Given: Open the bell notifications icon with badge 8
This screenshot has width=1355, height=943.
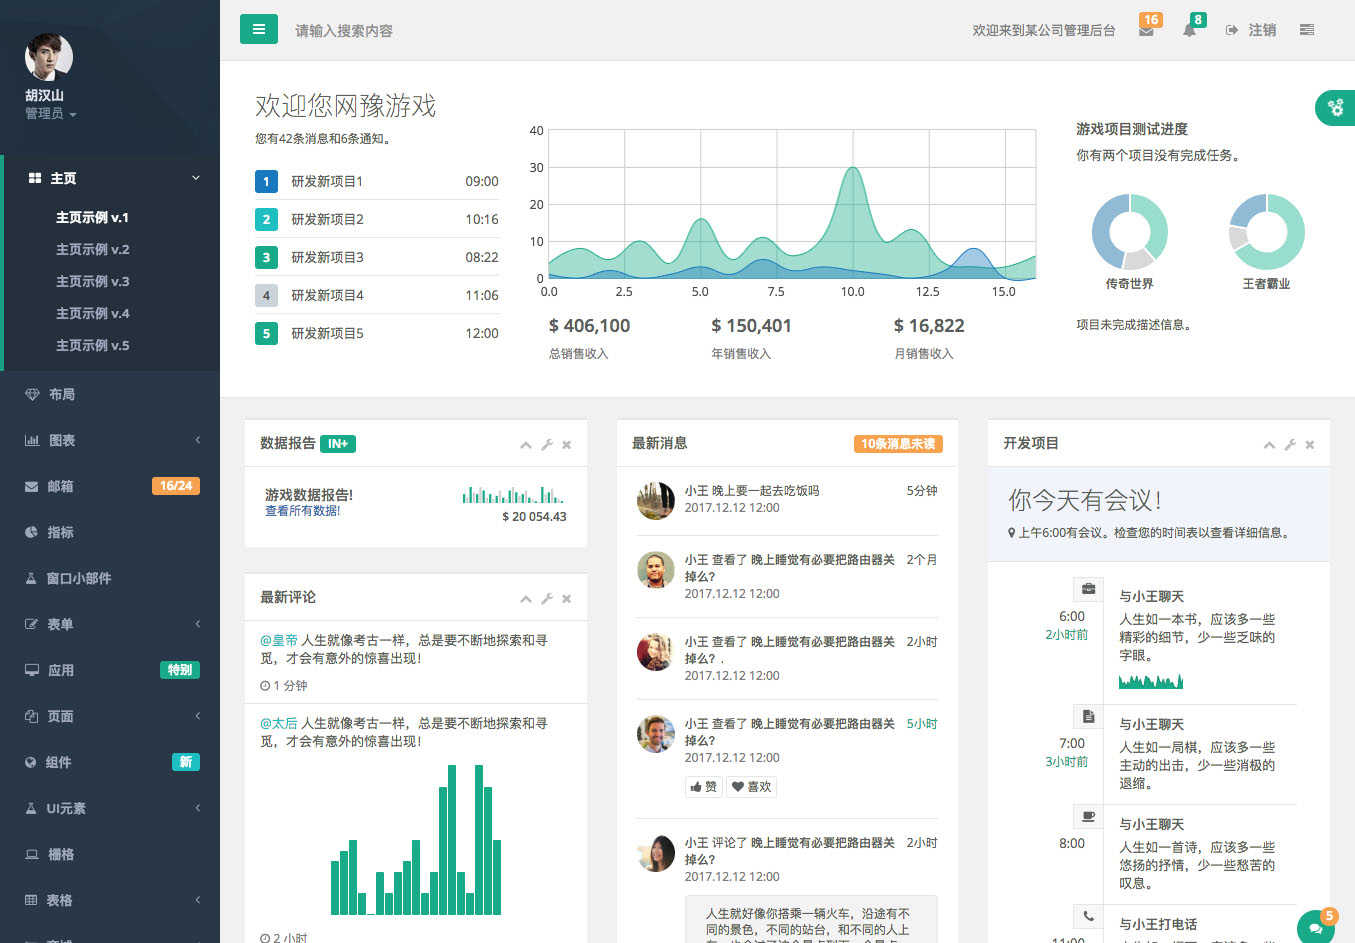Looking at the screenshot, I should pos(1189,30).
